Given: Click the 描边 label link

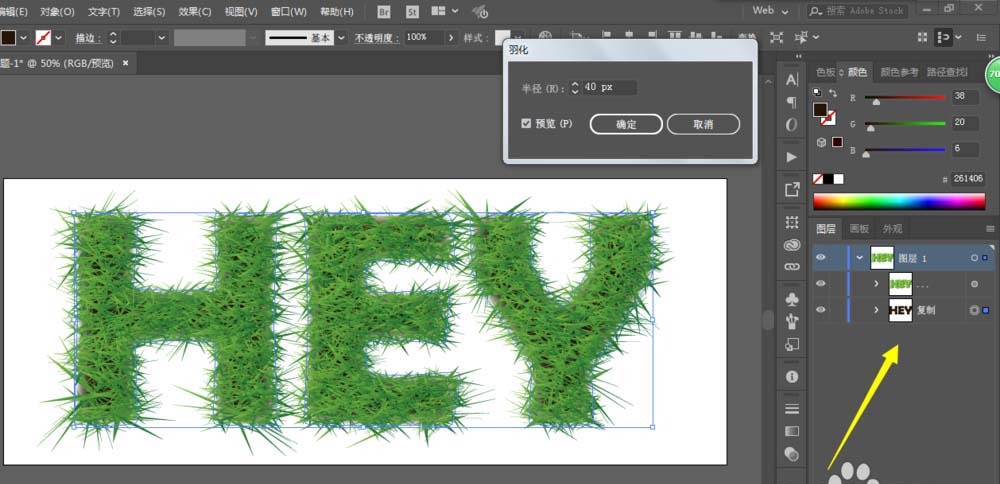Looking at the screenshot, I should 88,38.
